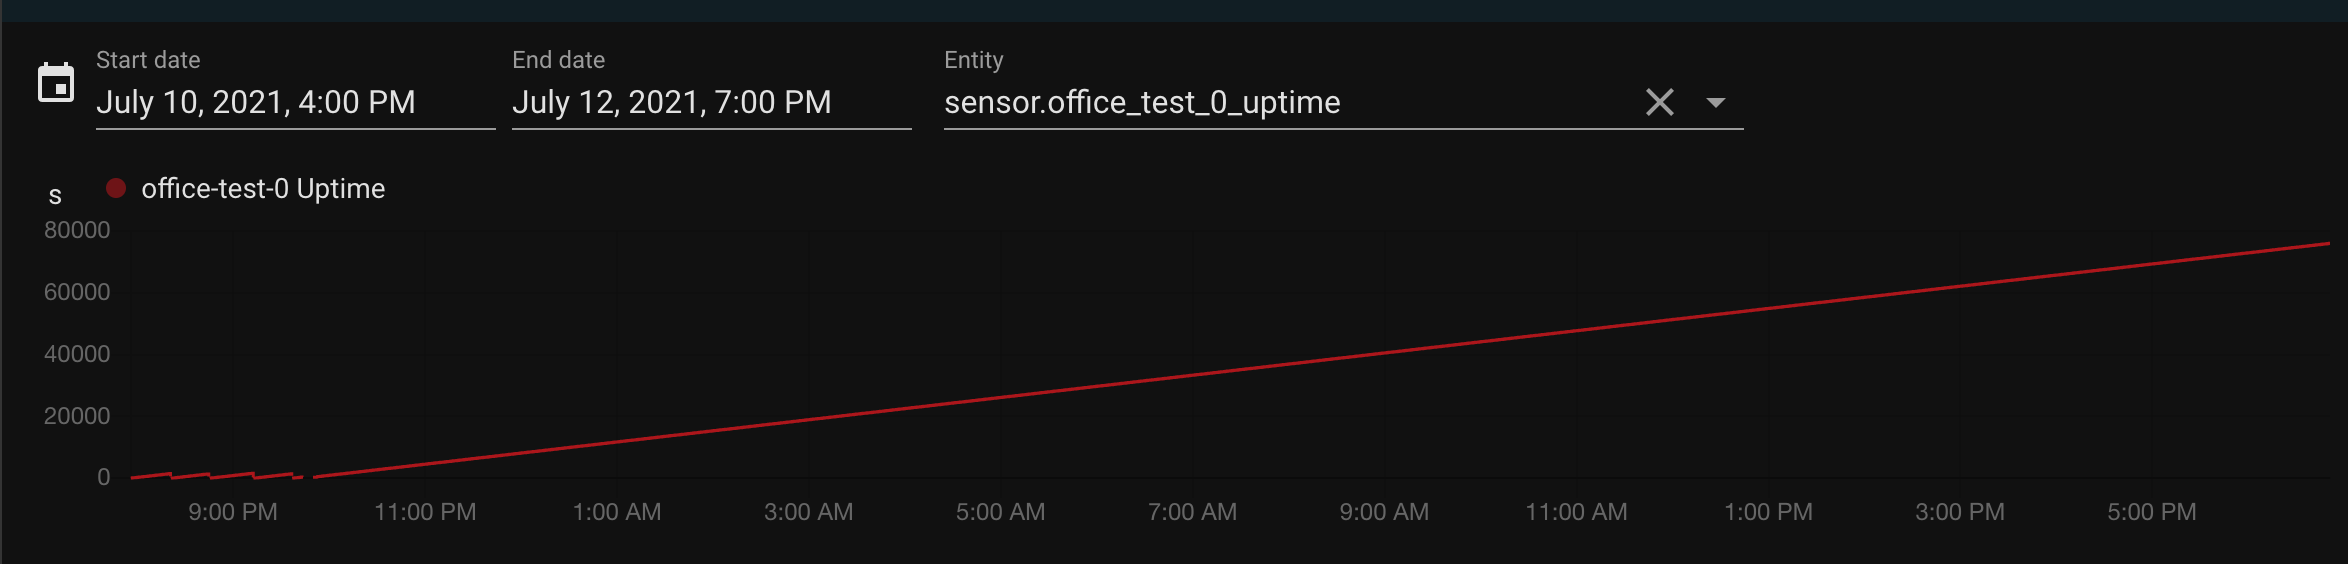Open the Entity dropdown arrow

[x=1716, y=102]
